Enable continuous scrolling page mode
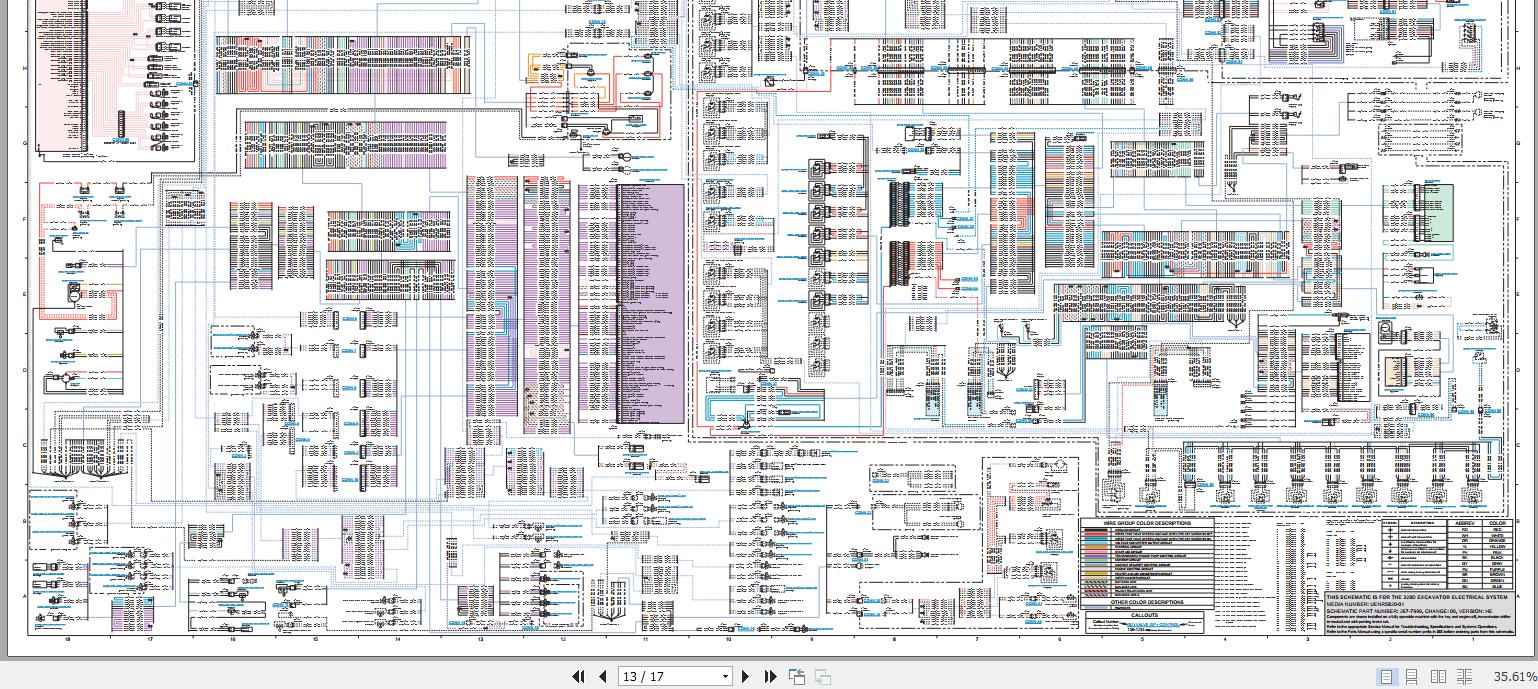Image resolution: width=1538 pixels, height=689 pixels. coord(1411,677)
